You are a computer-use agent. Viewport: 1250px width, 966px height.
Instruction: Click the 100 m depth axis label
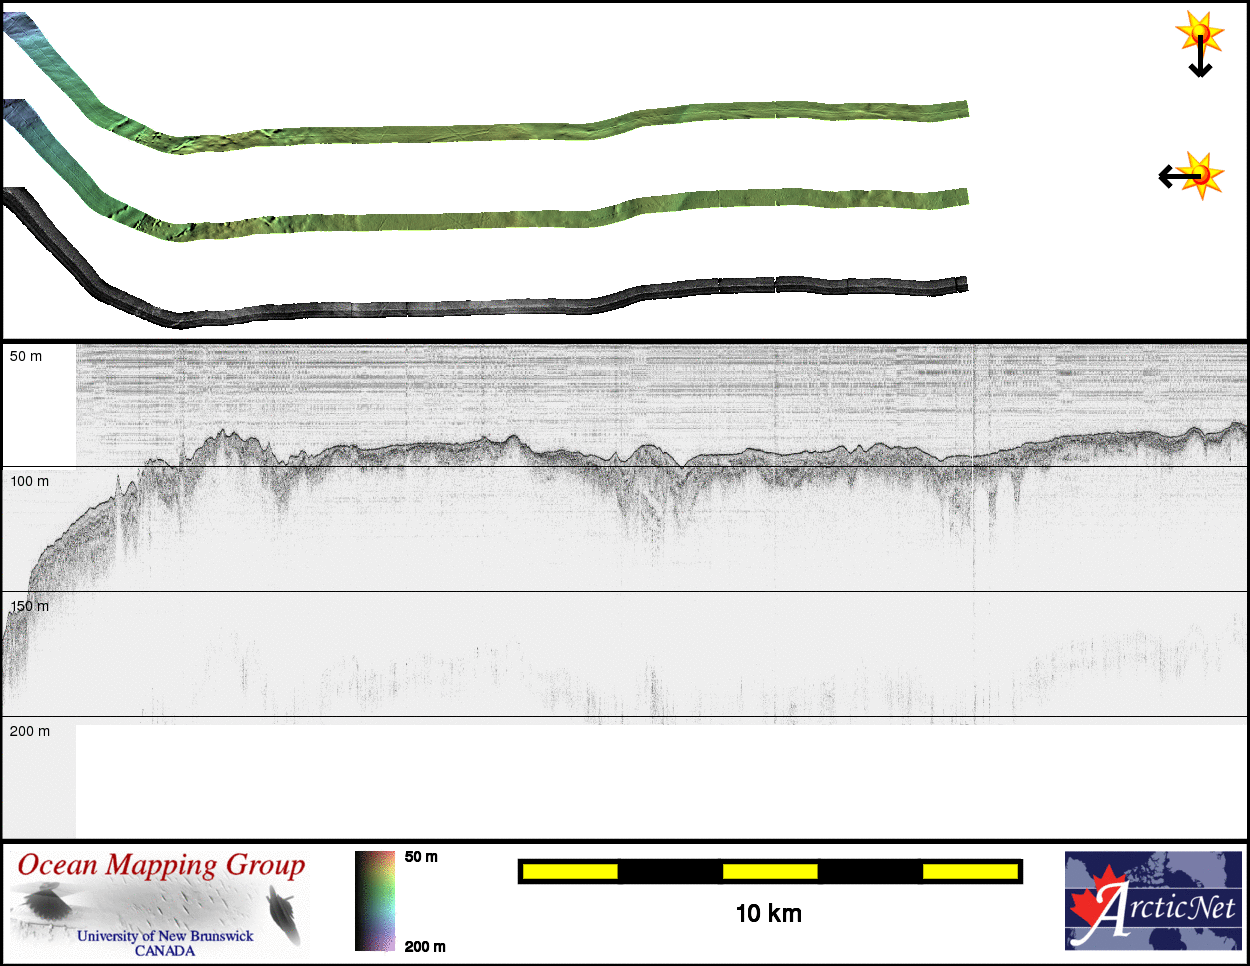coord(29,481)
